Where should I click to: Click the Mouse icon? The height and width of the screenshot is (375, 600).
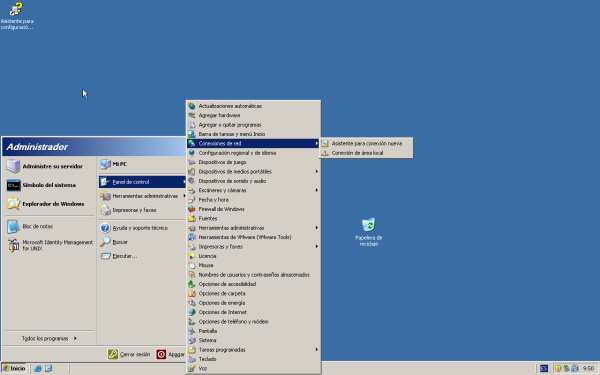pos(192,265)
